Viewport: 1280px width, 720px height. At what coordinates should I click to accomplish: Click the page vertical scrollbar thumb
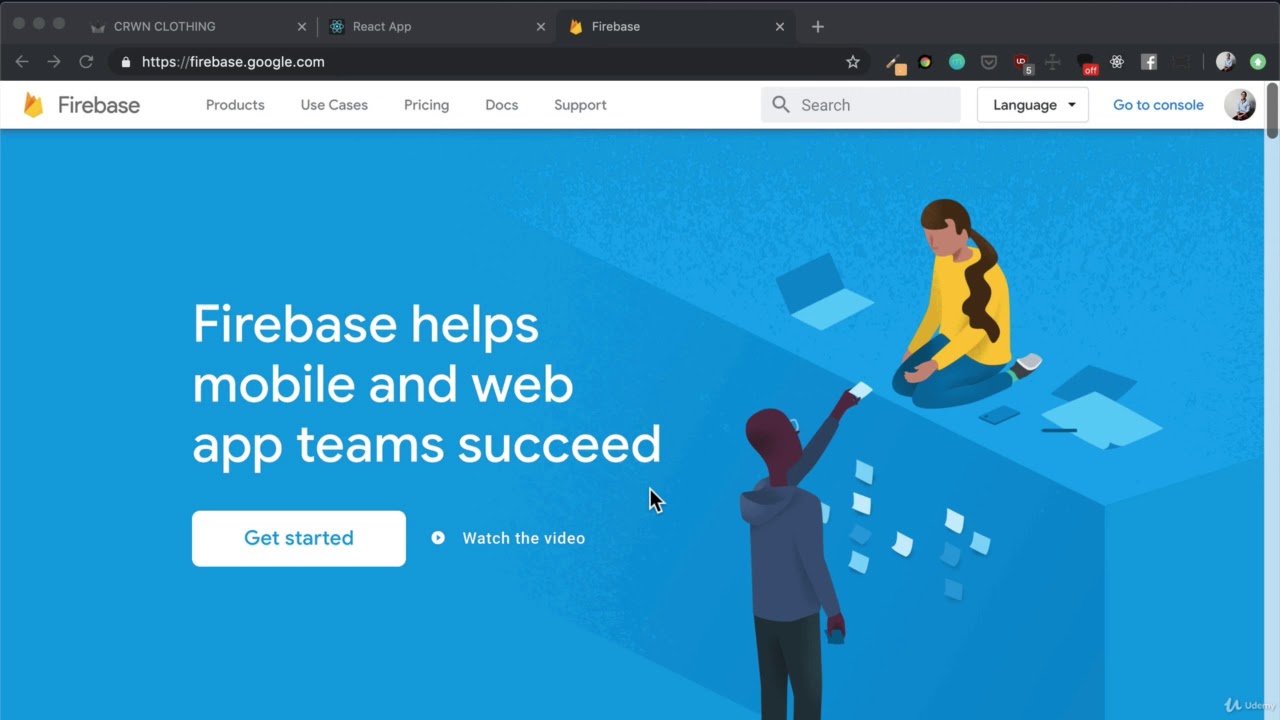pos(1272,111)
